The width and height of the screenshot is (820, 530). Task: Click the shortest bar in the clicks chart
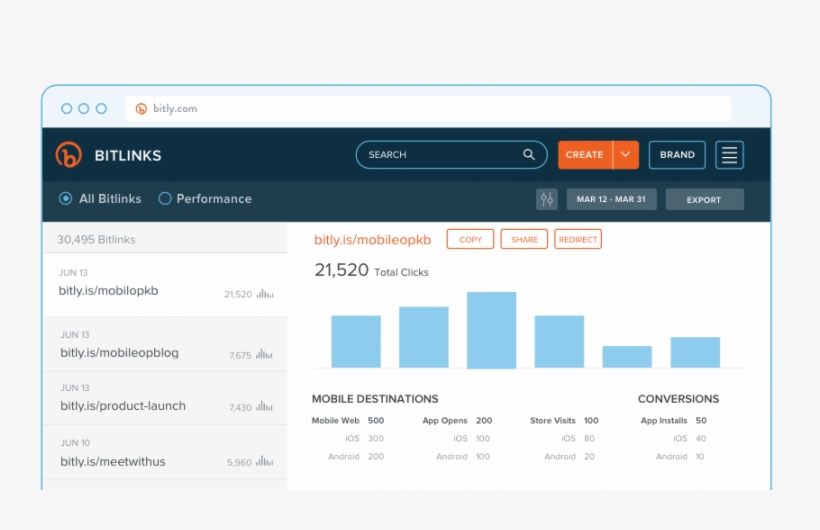click(627, 357)
